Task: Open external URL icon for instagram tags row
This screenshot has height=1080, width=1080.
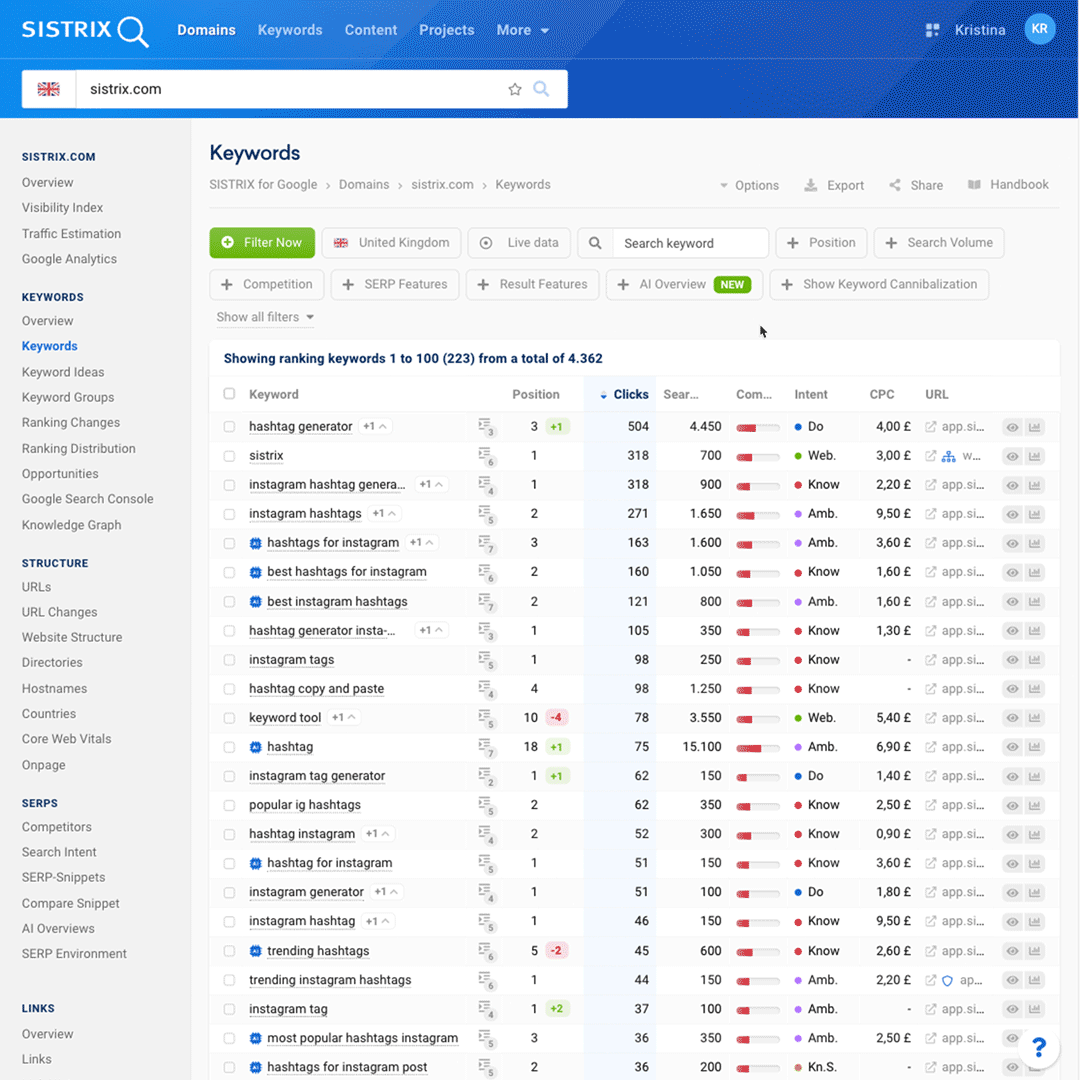Action: [x=931, y=660]
